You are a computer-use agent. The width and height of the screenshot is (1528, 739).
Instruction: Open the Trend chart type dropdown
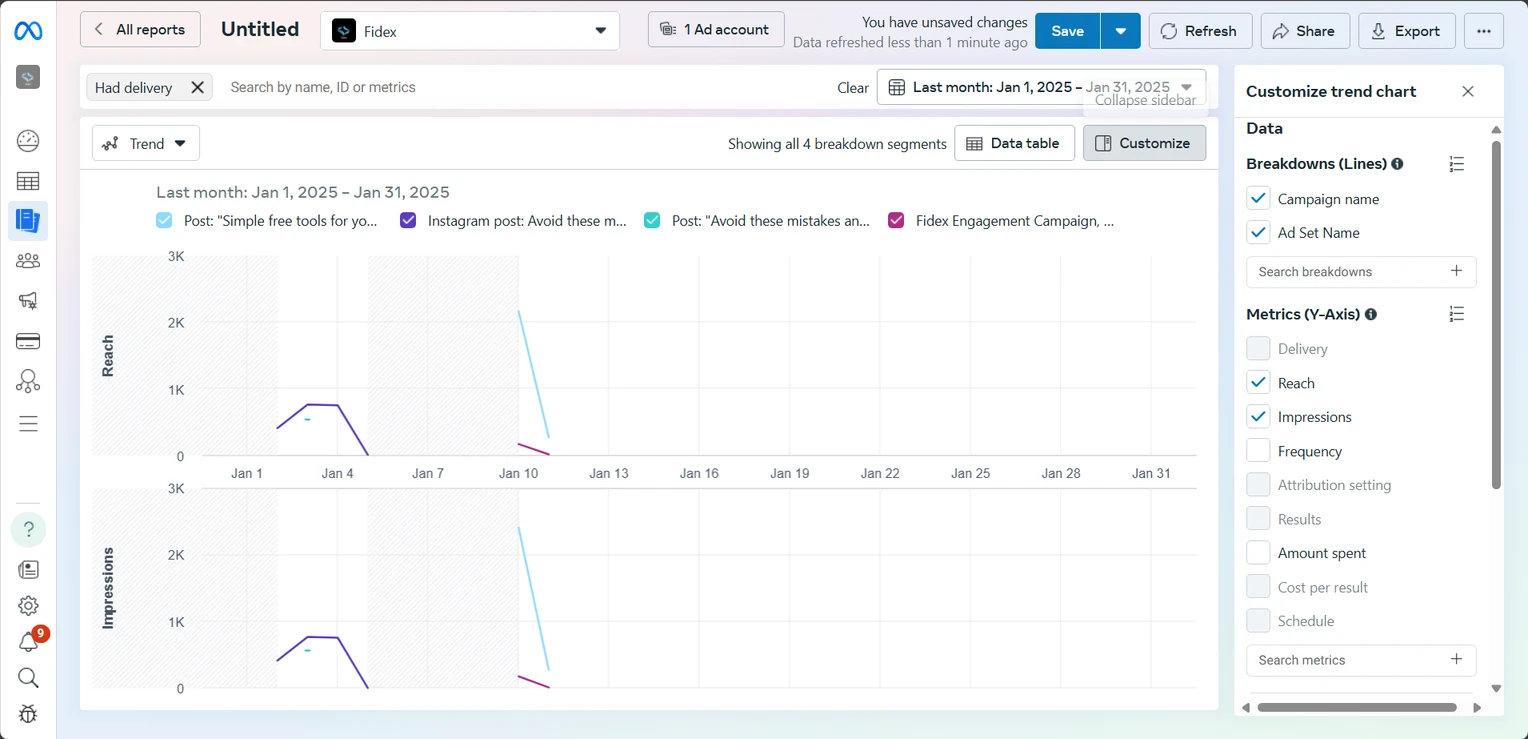click(x=146, y=143)
